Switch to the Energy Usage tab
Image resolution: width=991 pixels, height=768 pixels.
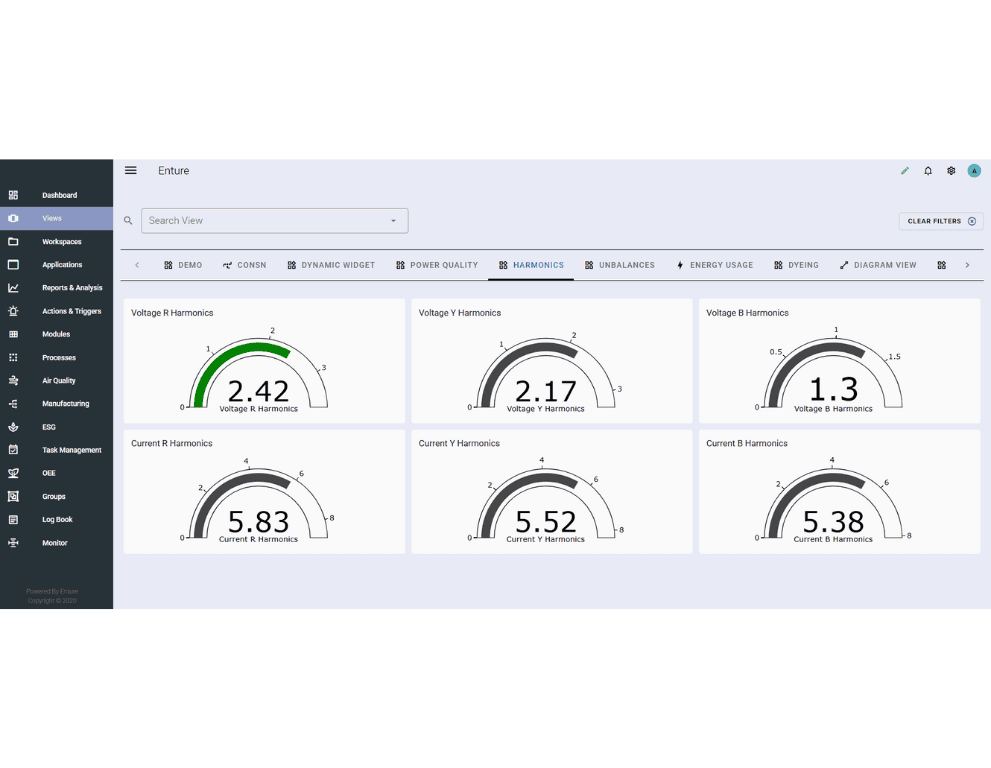click(715, 265)
